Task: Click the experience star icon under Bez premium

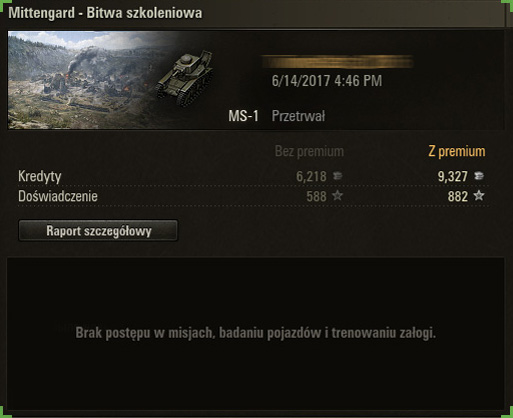Action: [338, 196]
